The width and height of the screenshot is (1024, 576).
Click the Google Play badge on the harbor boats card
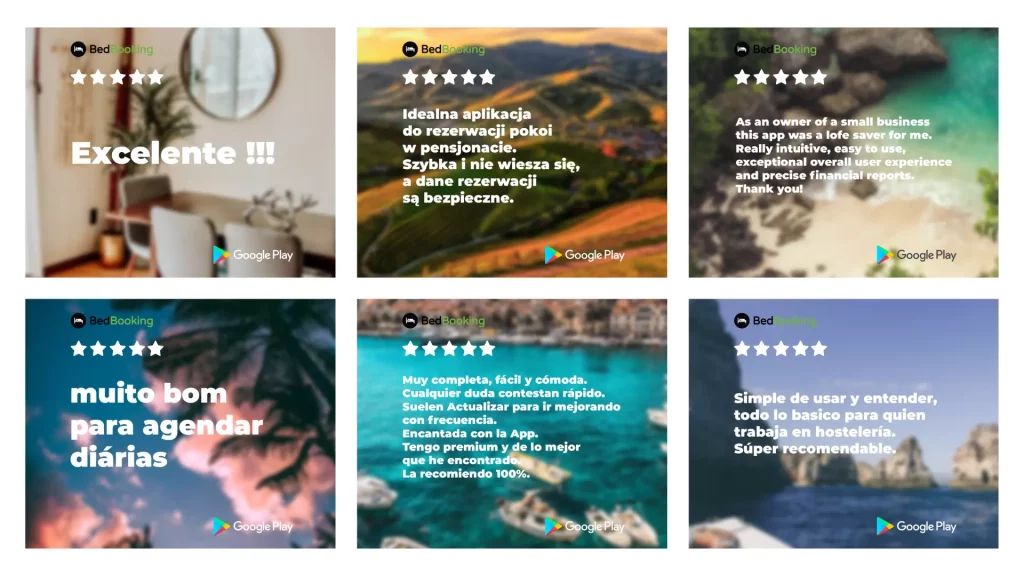coord(584,526)
